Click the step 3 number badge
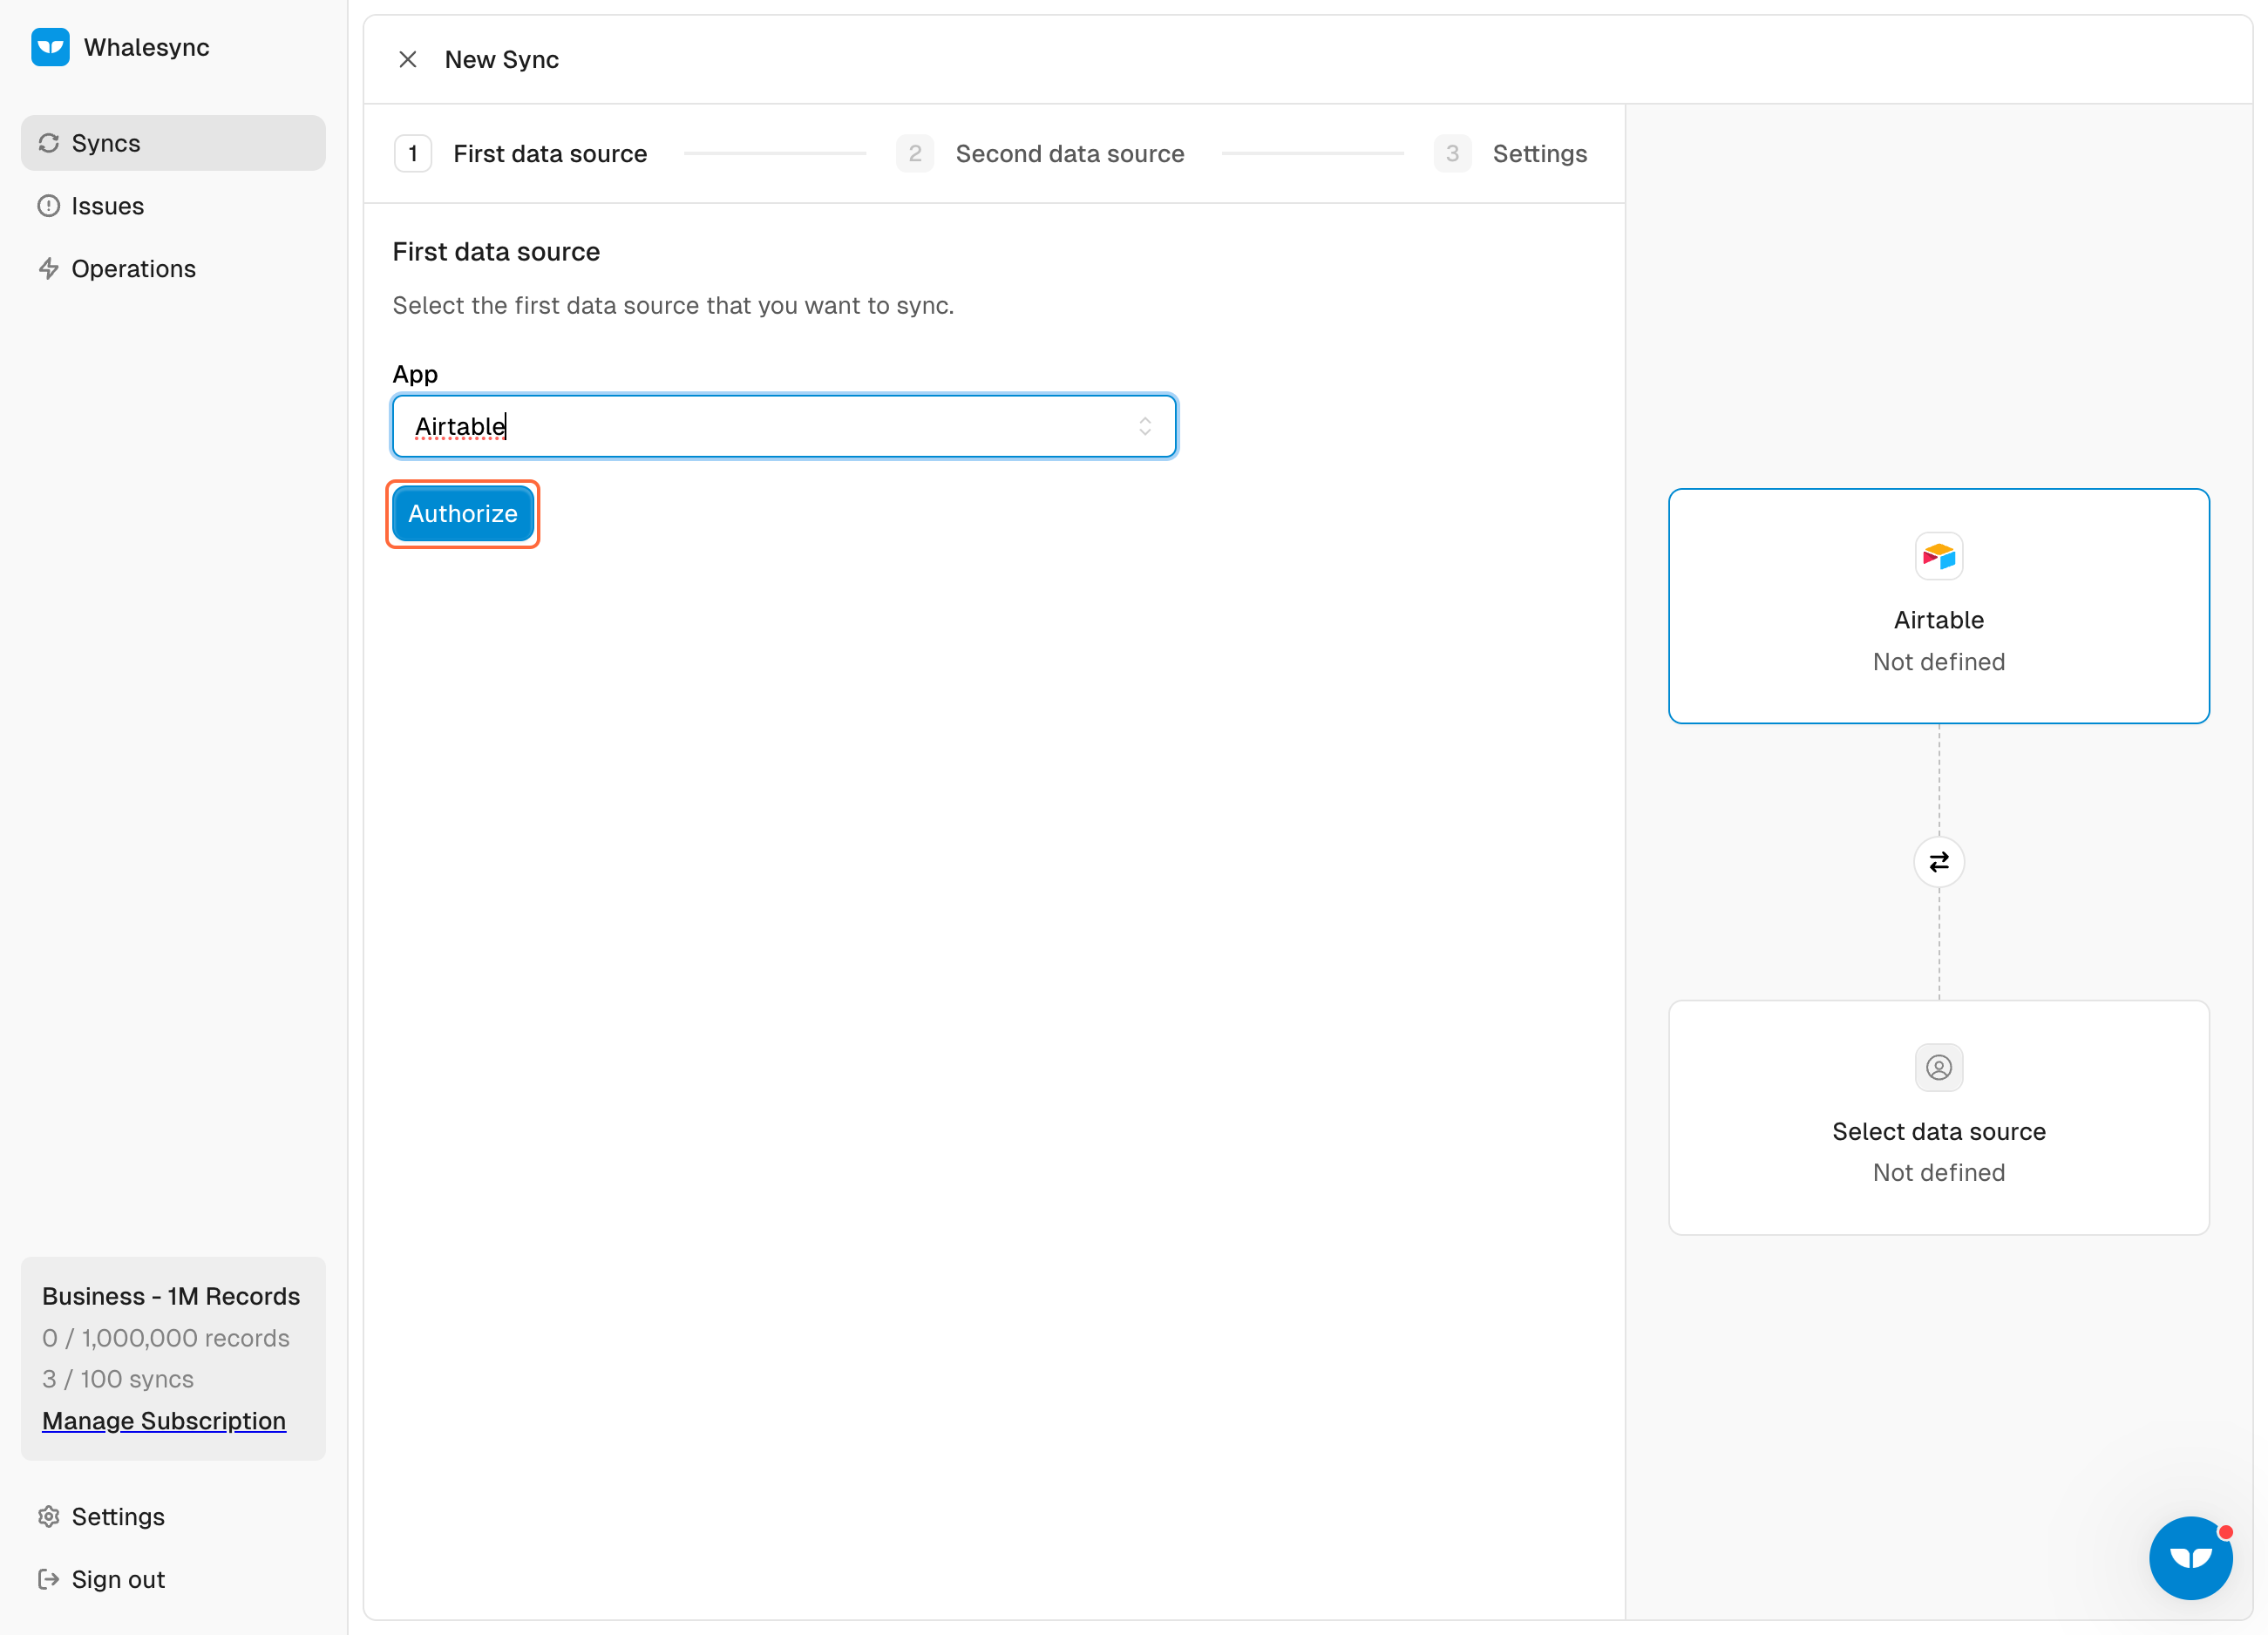Image resolution: width=2268 pixels, height=1635 pixels. 1452,154
